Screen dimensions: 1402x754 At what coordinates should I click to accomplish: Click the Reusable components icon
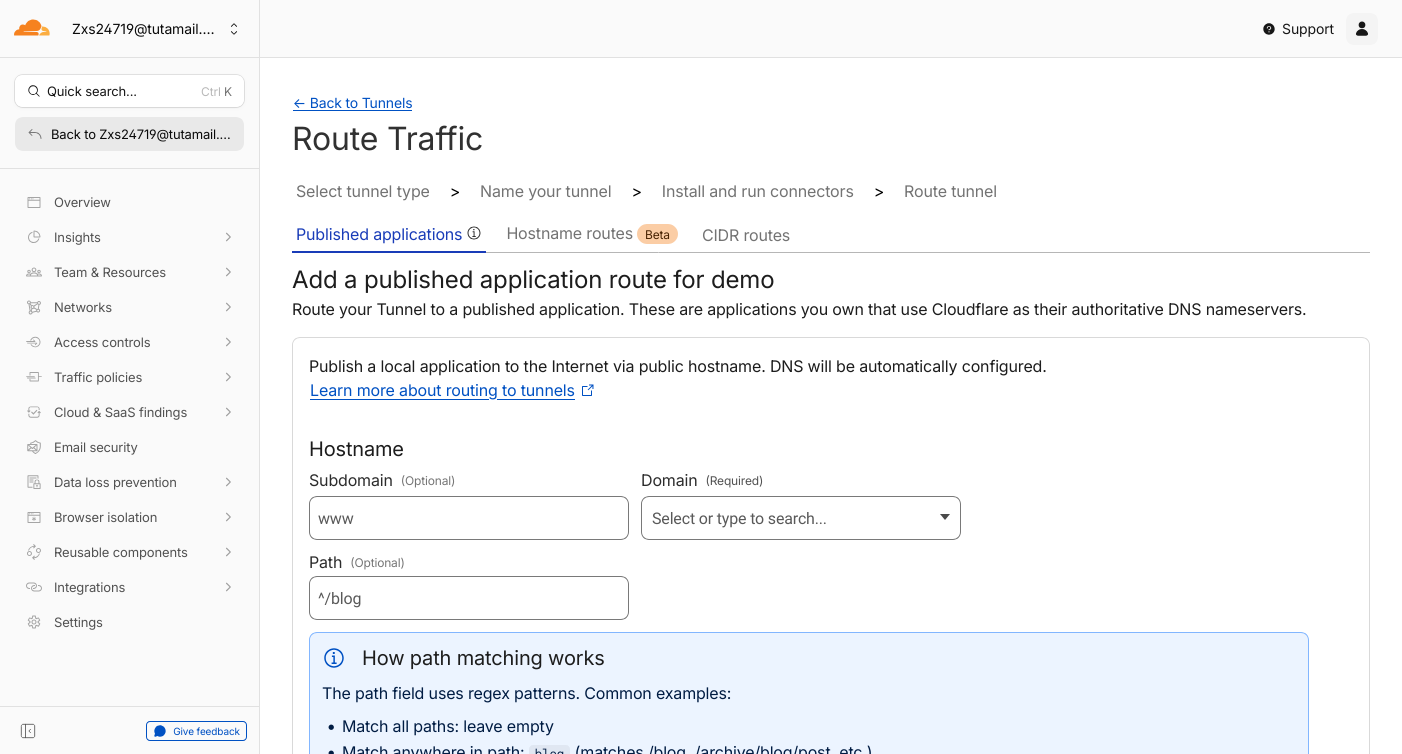[x=34, y=552]
